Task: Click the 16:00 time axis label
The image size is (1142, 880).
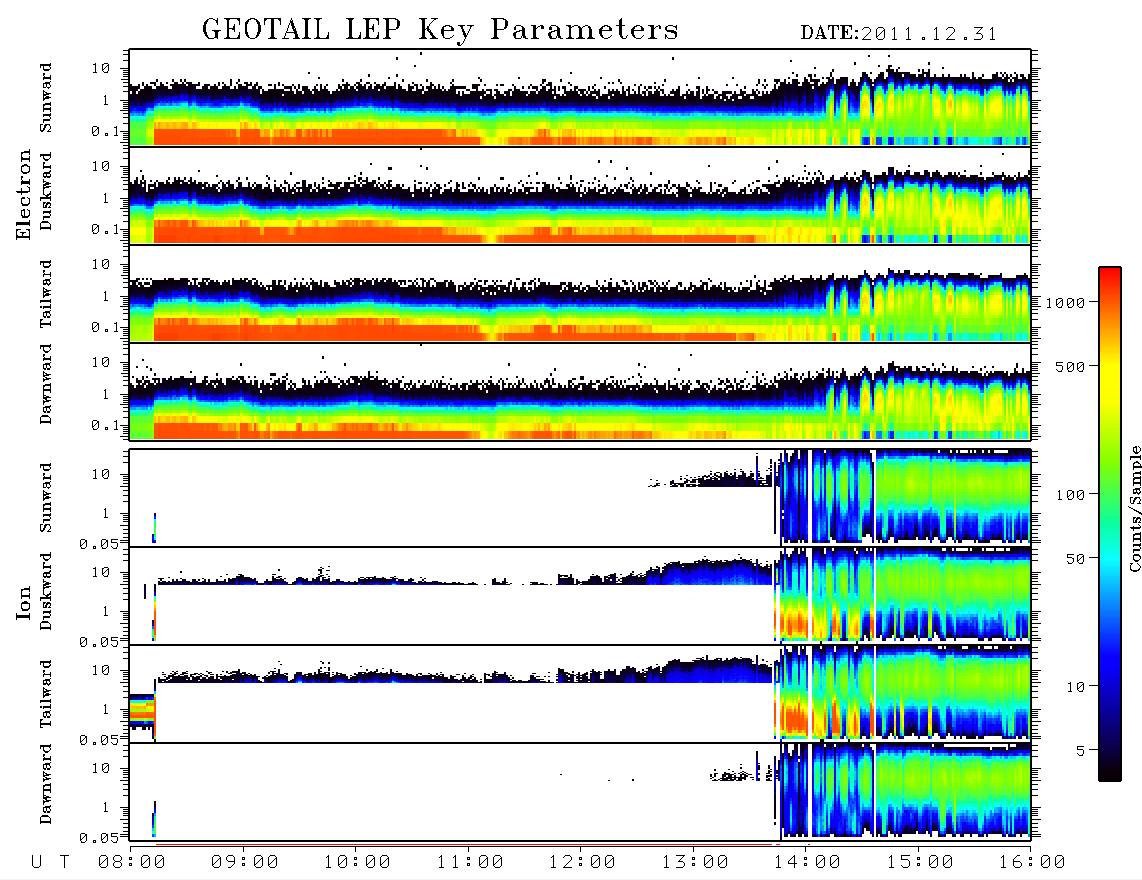Action: click(1032, 863)
